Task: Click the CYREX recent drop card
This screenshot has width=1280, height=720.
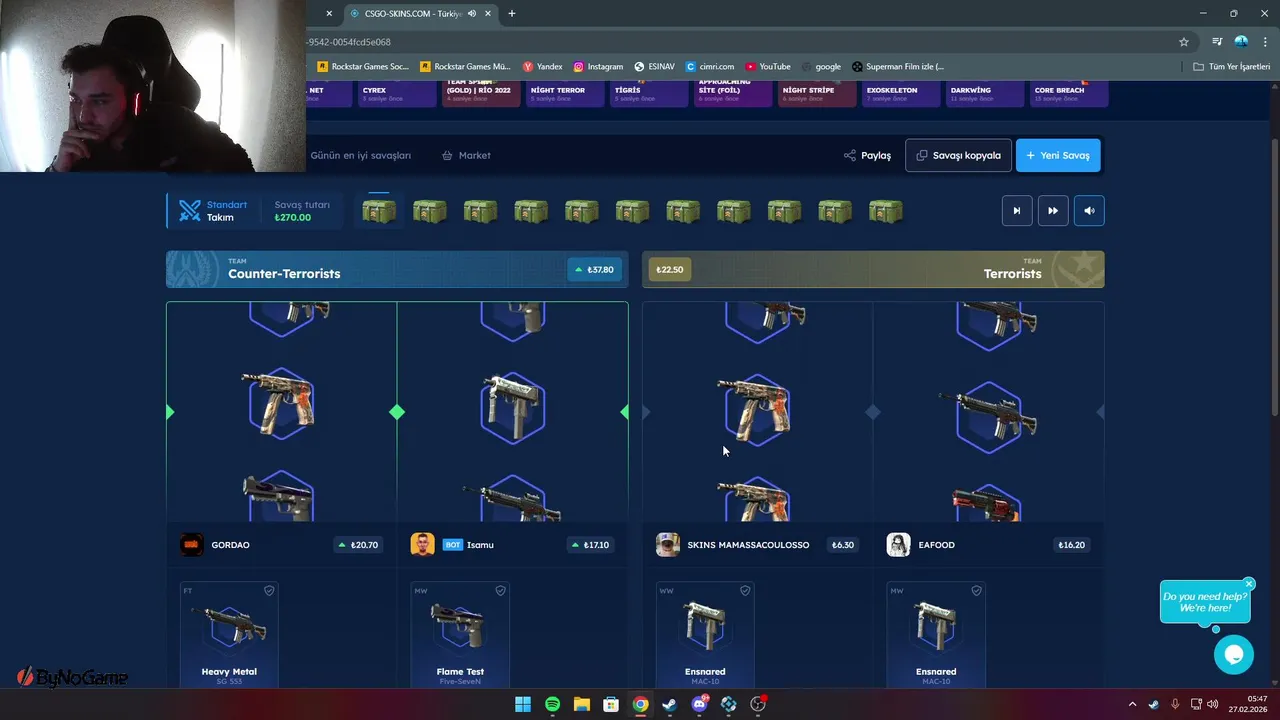Action: [395, 93]
